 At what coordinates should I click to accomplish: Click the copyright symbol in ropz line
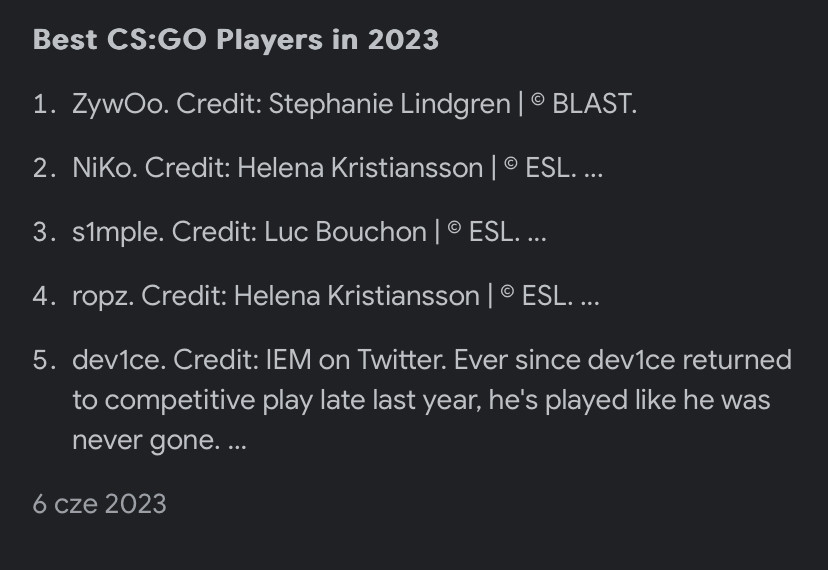coord(507,292)
